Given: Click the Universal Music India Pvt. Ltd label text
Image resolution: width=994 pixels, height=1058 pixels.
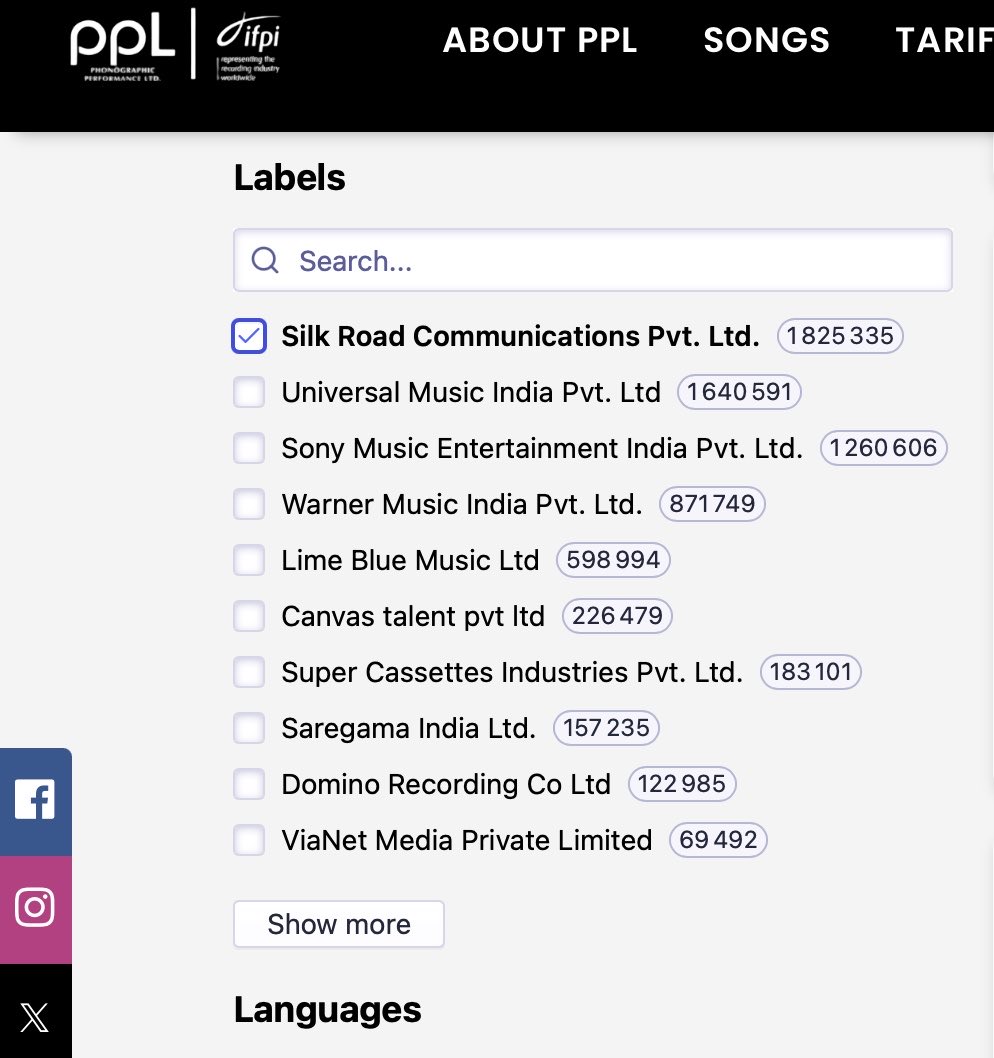Looking at the screenshot, I should (x=471, y=392).
